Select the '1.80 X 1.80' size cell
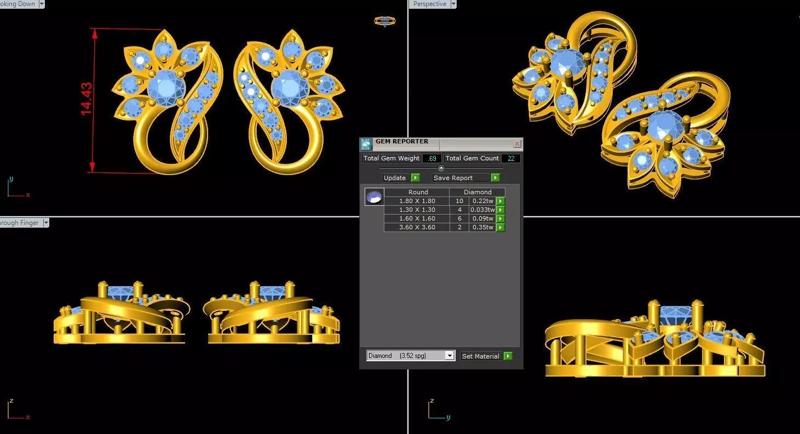 click(x=417, y=201)
